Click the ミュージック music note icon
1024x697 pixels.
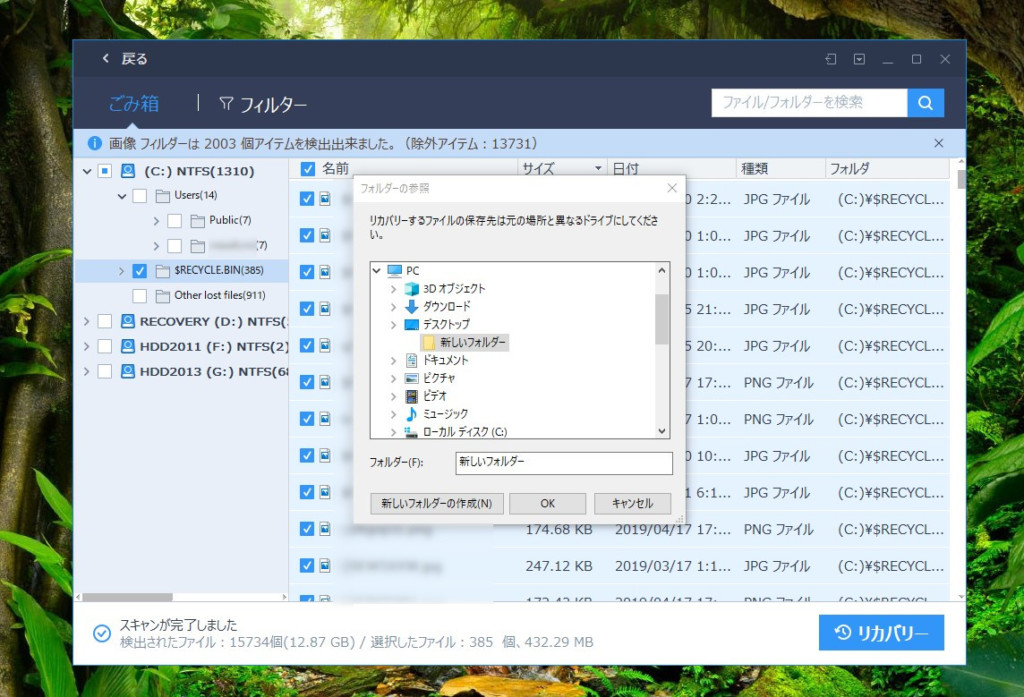(x=411, y=414)
